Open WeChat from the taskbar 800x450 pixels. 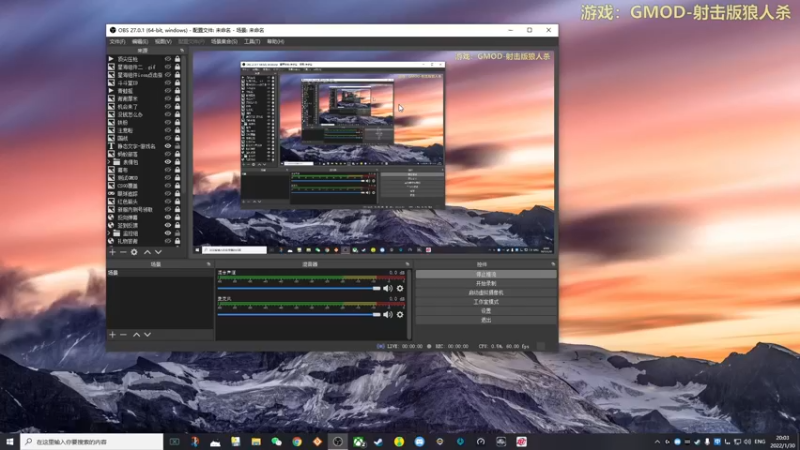(x=277, y=442)
